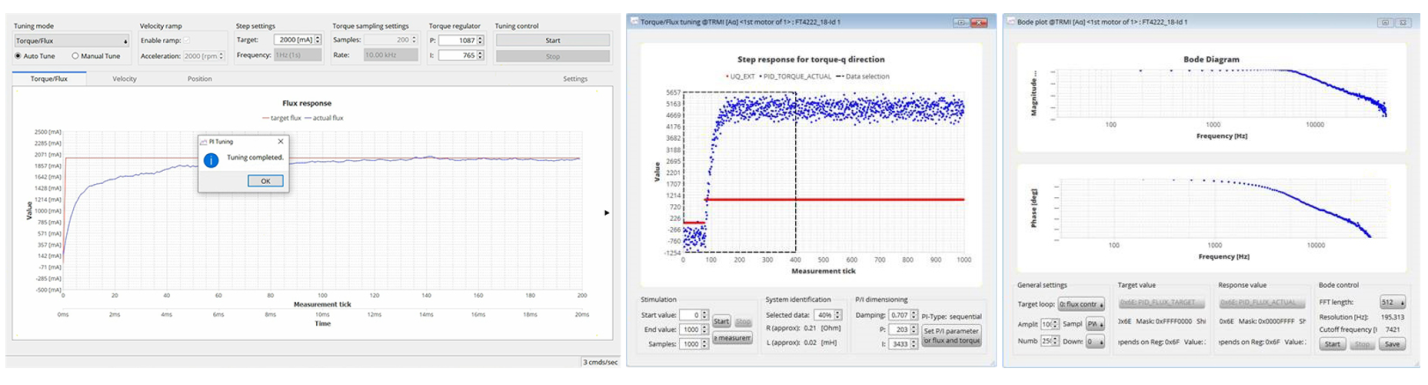This screenshot has width=1428, height=385.
Task: Click Set P/I parameter for flux and torque
Action: click(951, 336)
